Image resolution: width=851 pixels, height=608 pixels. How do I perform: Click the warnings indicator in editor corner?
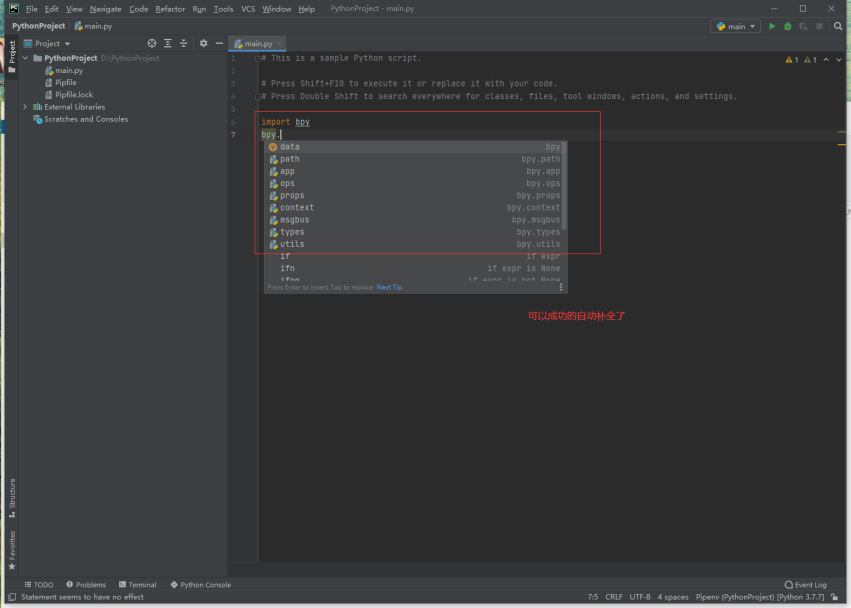tap(801, 60)
